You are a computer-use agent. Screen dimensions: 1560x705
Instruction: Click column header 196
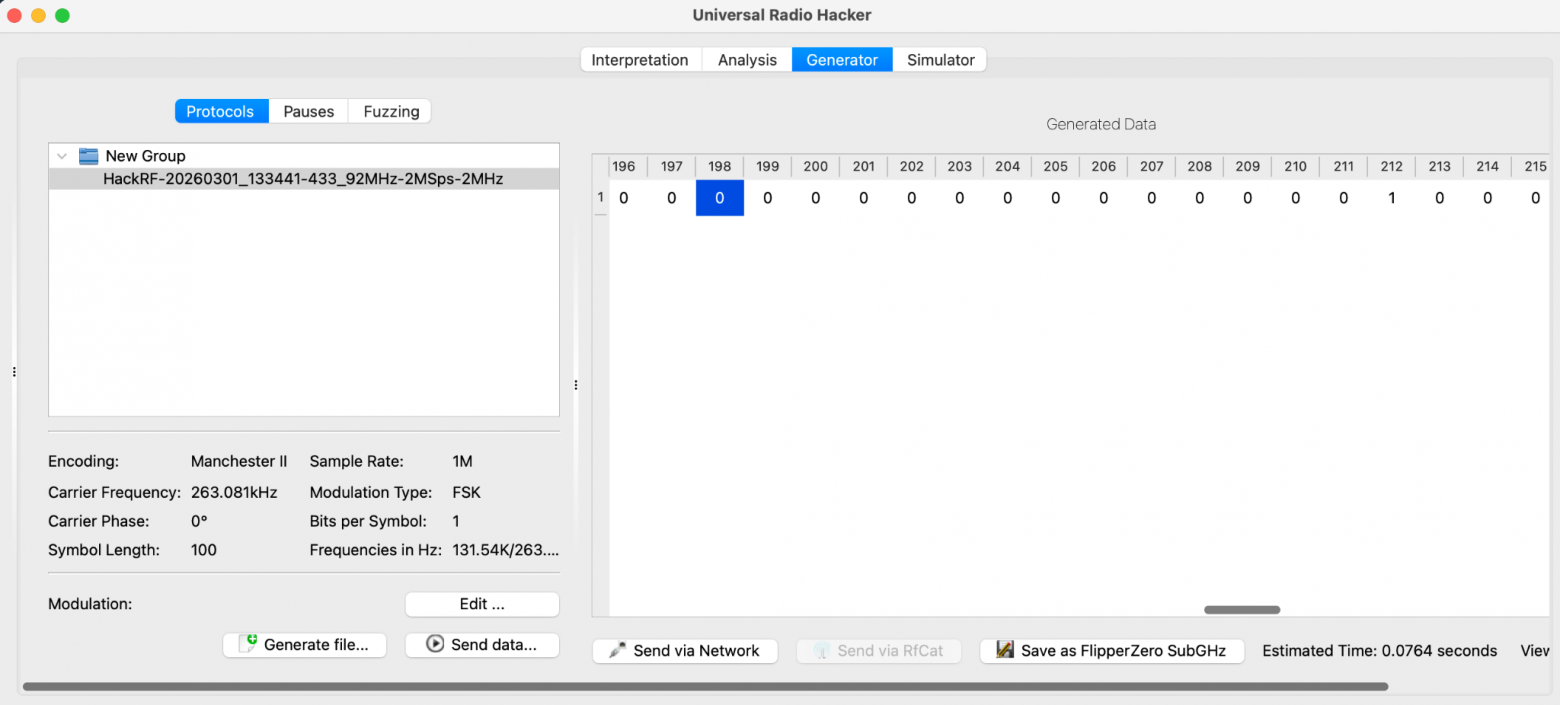[x=624, y=166]
